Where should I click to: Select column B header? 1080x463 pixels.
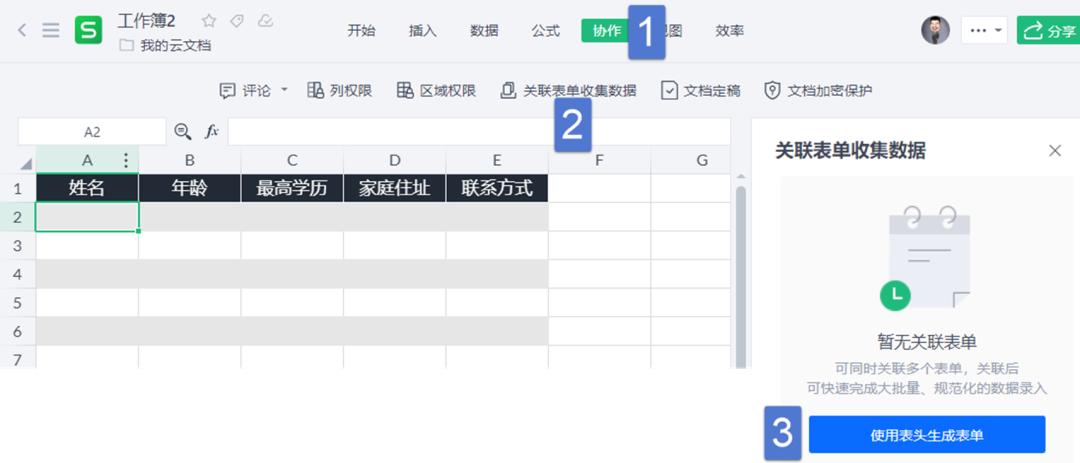pos(189,160)
